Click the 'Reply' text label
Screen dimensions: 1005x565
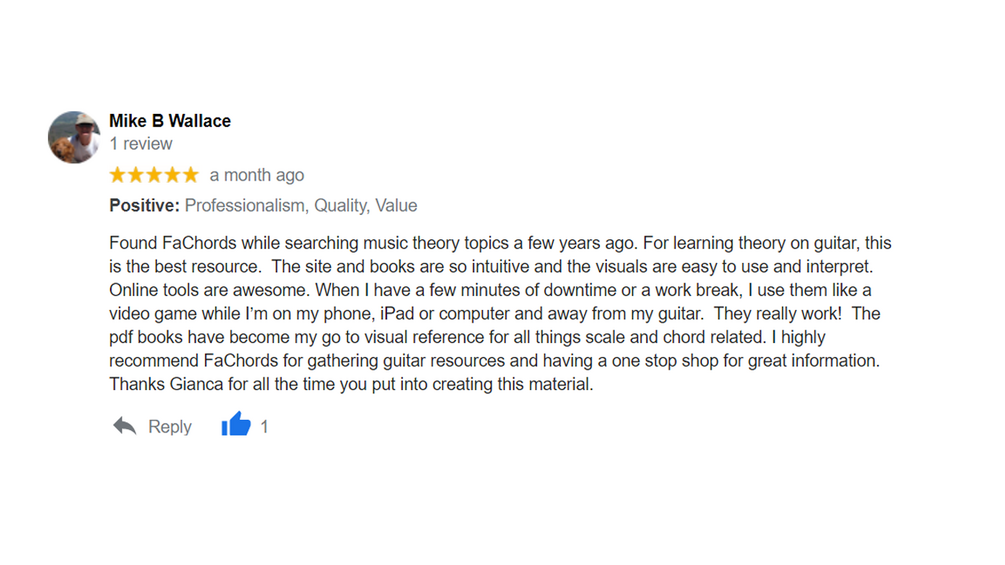(x=170, y=427)
